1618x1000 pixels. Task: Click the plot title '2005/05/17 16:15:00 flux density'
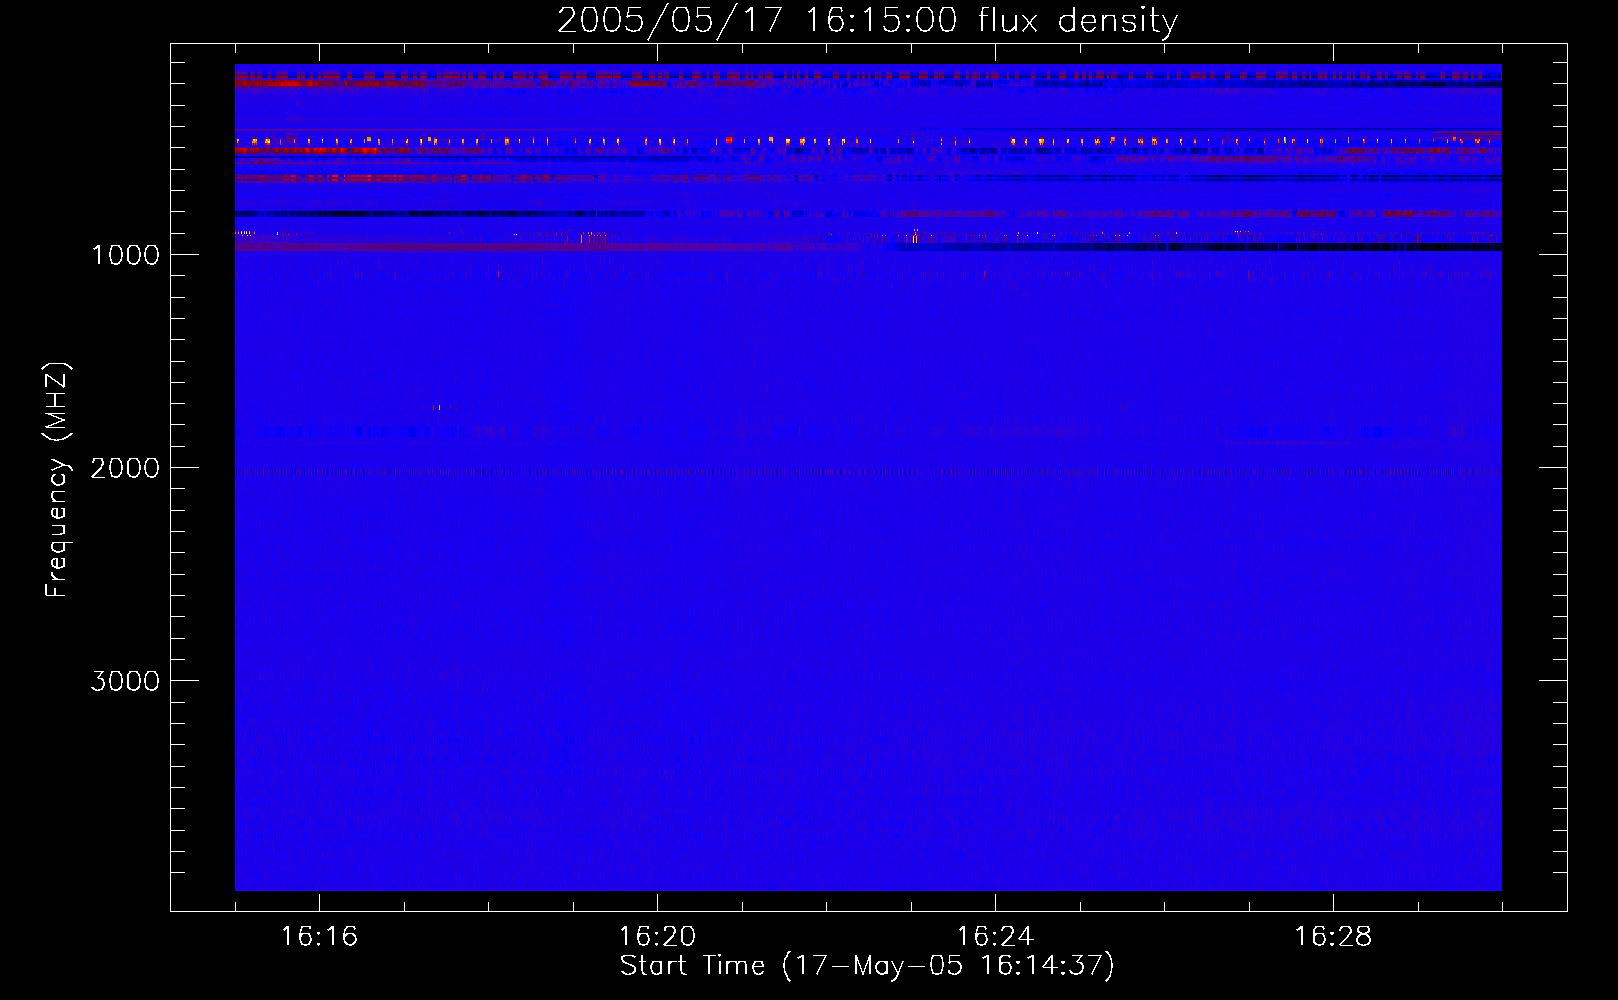(867, 21)
